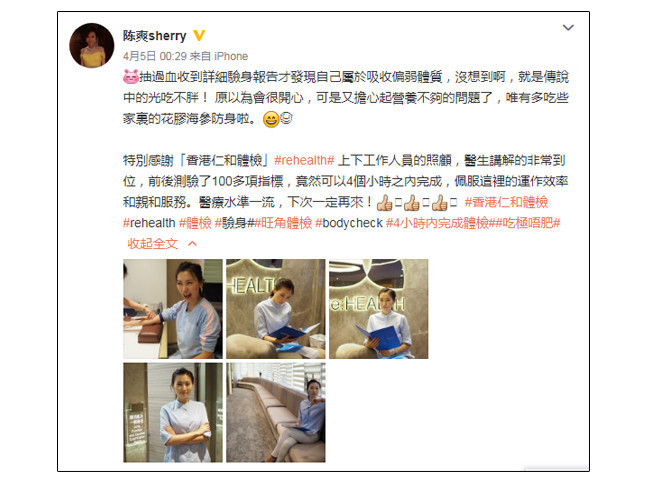650x482 pixels.
Task: Open the photo of reading under HEALTH sign
Action: click(x=276, y=309)
